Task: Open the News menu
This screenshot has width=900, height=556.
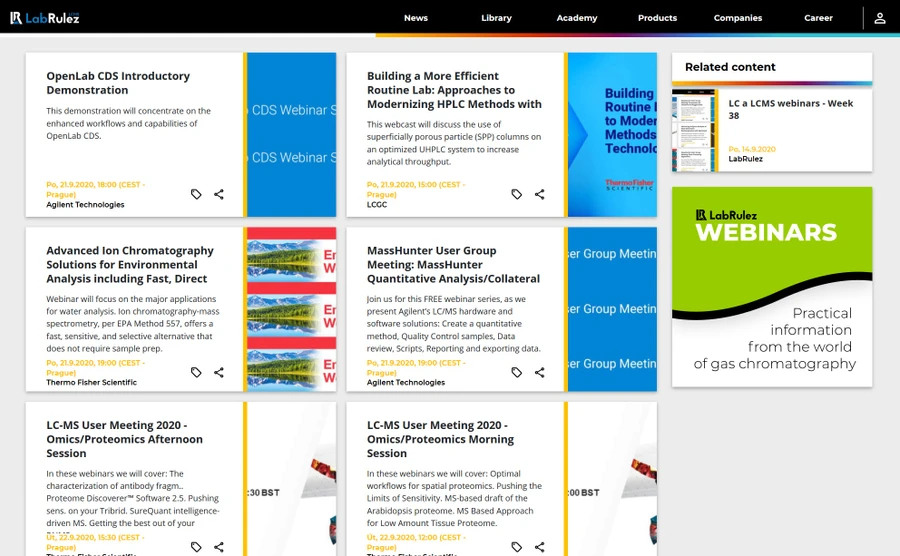Action: (416, 18)
